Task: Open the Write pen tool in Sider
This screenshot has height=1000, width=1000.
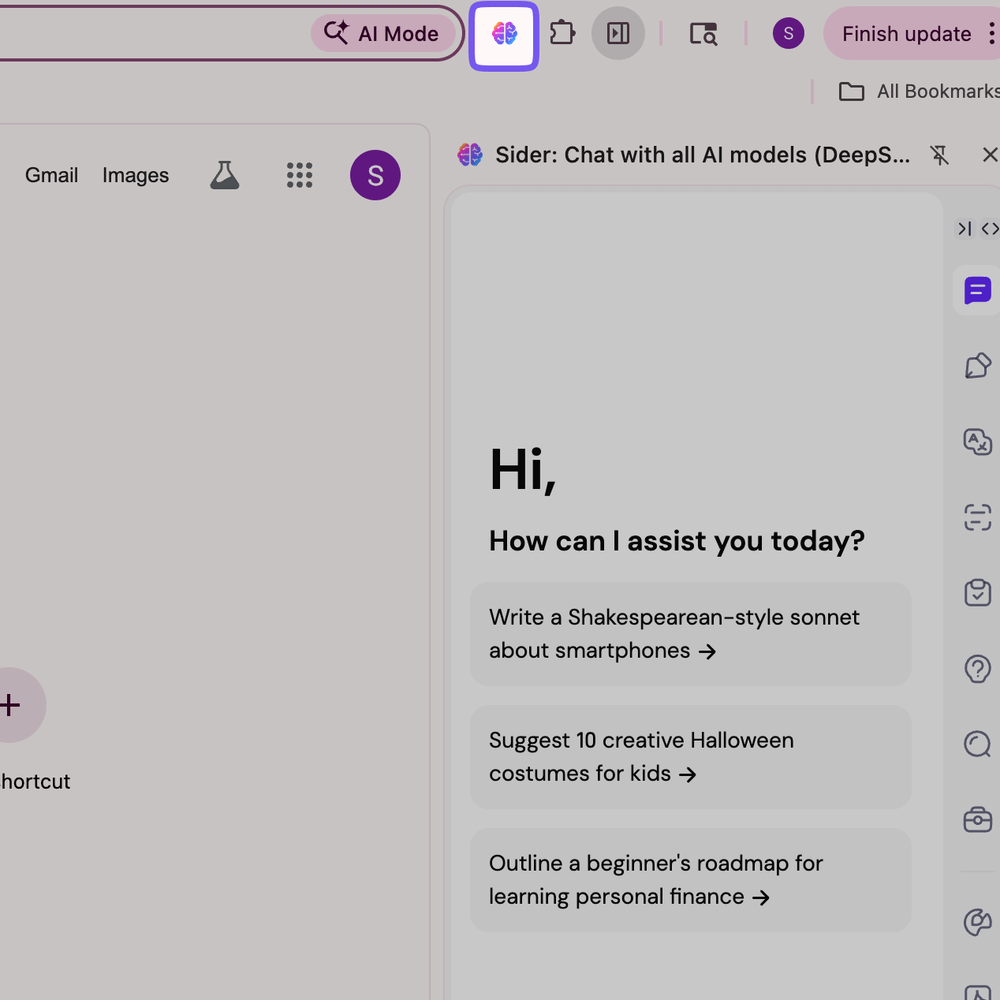Action: coord(978,366)
